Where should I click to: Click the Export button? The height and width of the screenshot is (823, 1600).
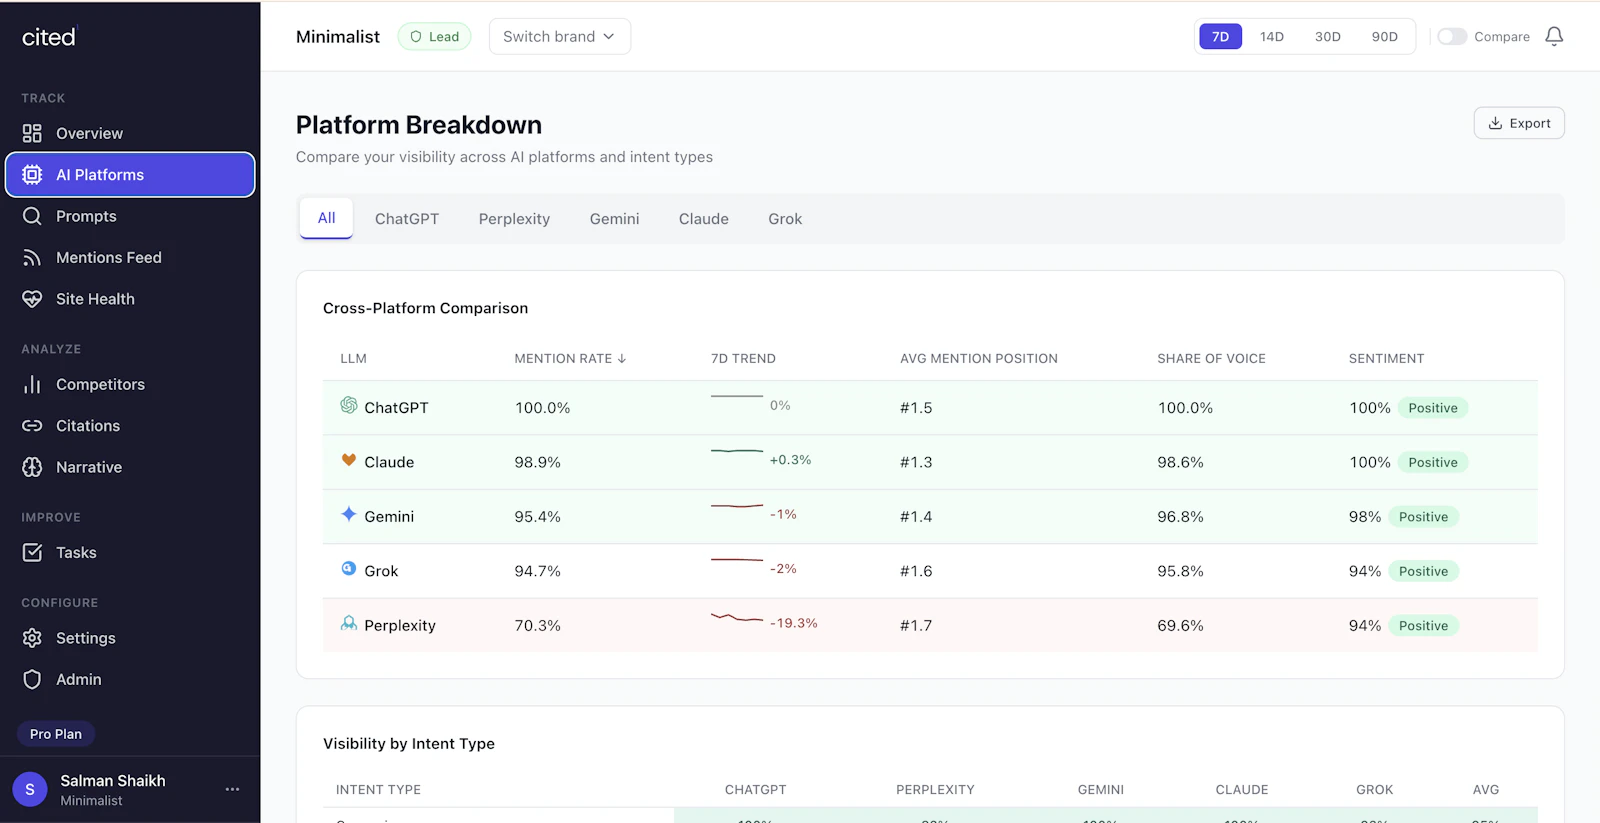pyautogui.click(x=1519, y=123)
